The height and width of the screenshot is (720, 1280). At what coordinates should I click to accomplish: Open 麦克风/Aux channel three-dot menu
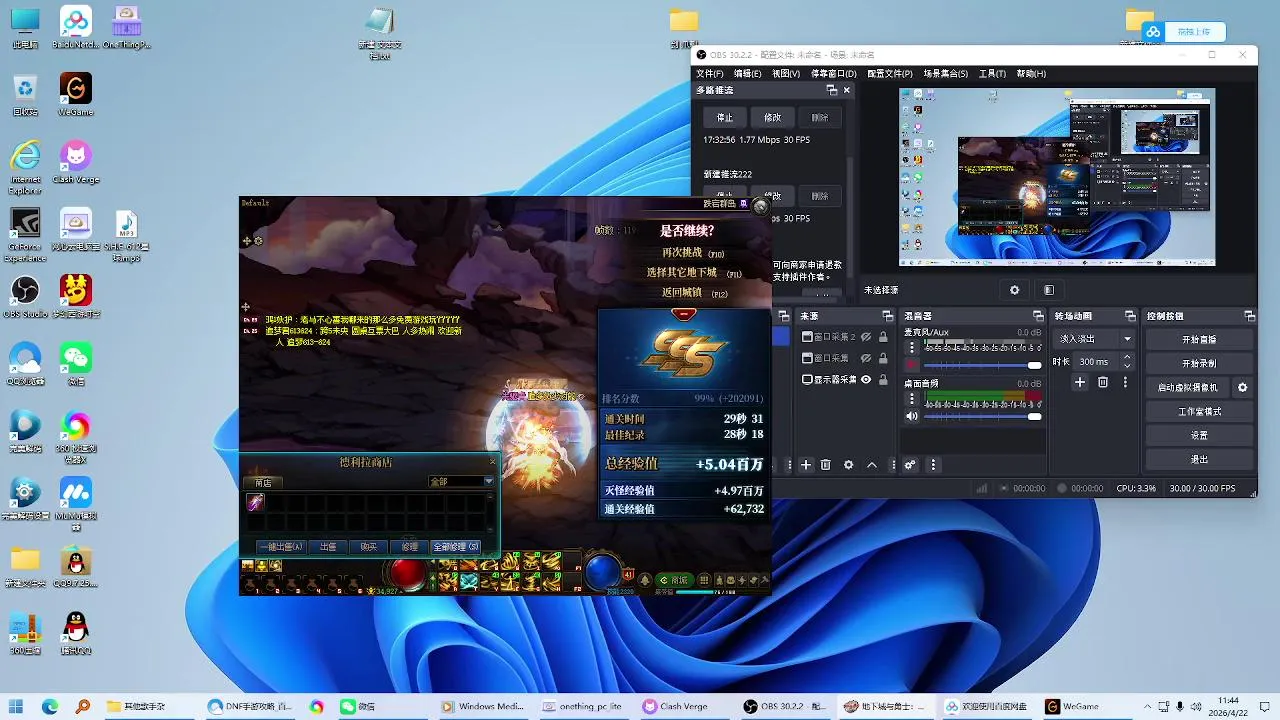coord(911,348)
